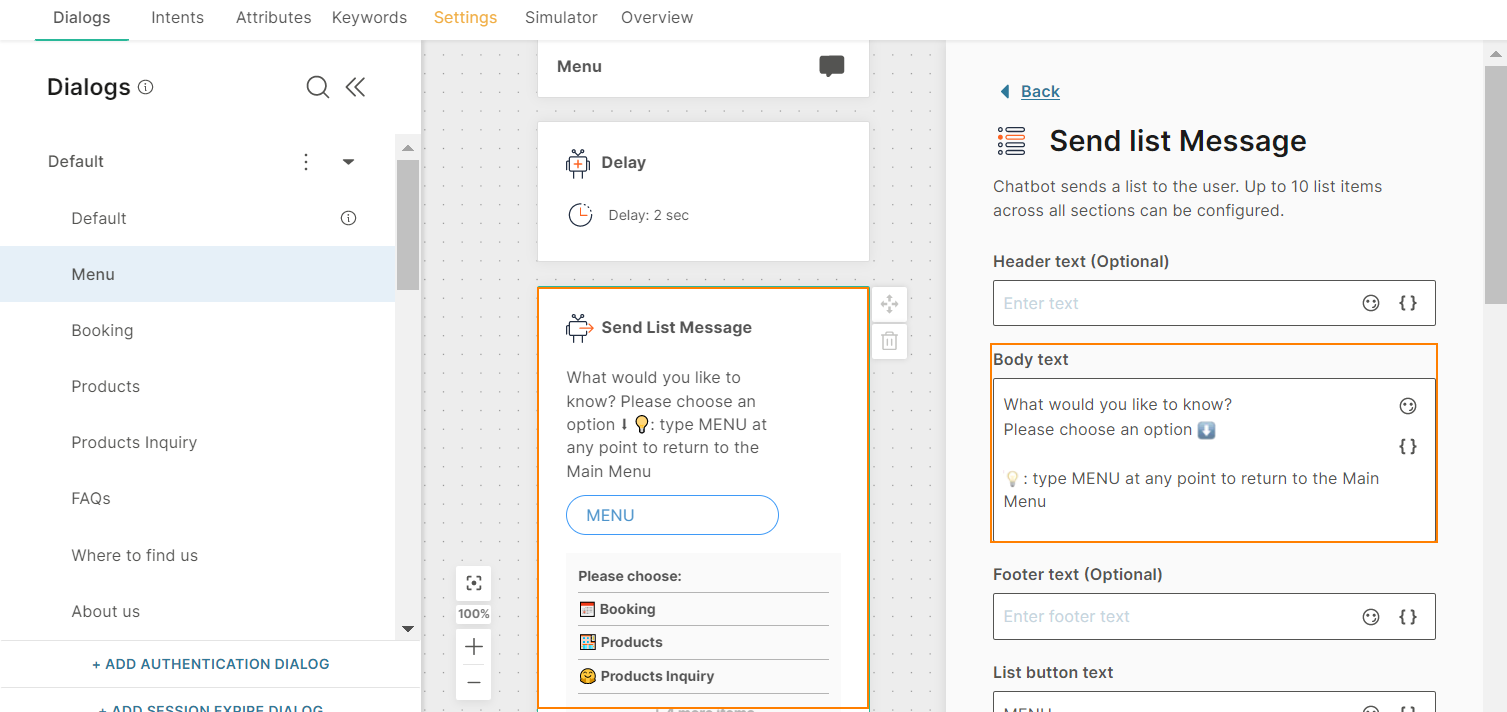Insert an attribute in Body text using {}
The height and width of the screenshot is (712, 1507).
[x=1408, y=446]
